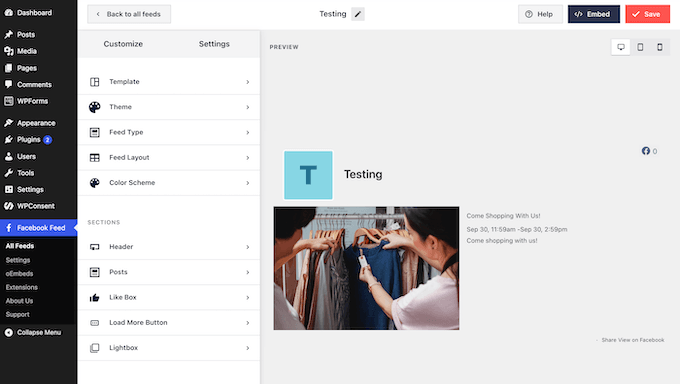Select the Facebook Feed menu item
This screenshot has height=384, width=680.
pos(38,228)
